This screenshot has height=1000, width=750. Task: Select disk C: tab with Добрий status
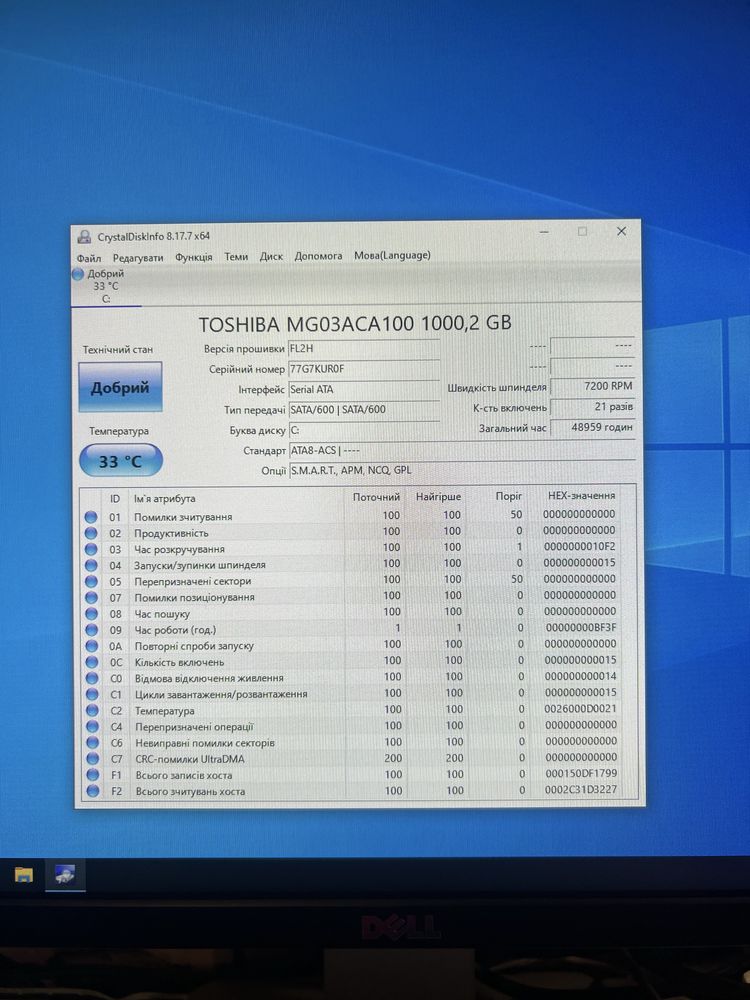105,286
